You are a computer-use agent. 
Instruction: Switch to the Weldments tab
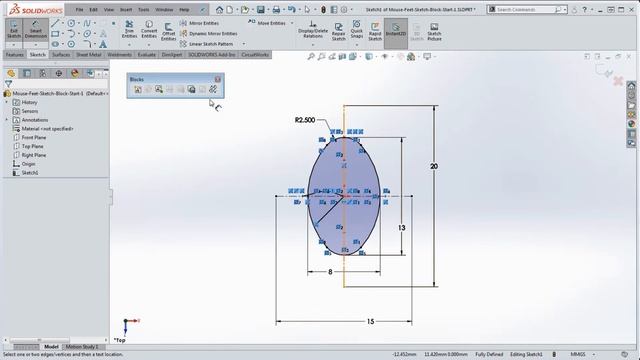coord(119,55)
